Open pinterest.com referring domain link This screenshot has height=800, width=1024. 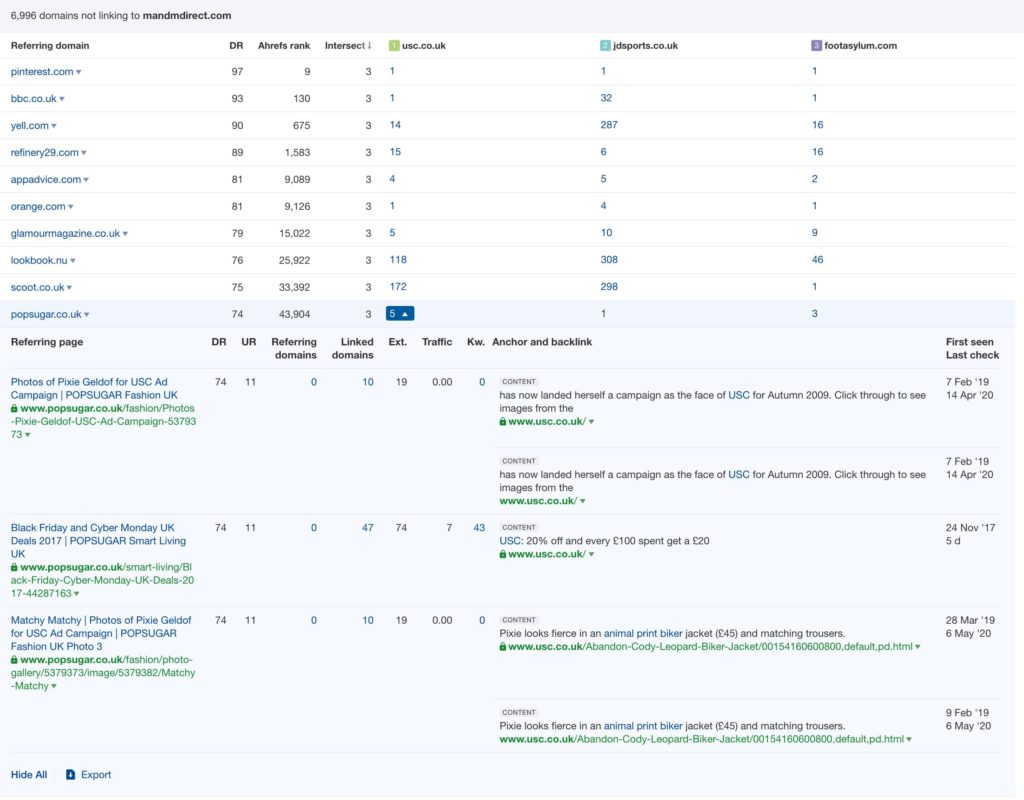(x=42, y=72)
